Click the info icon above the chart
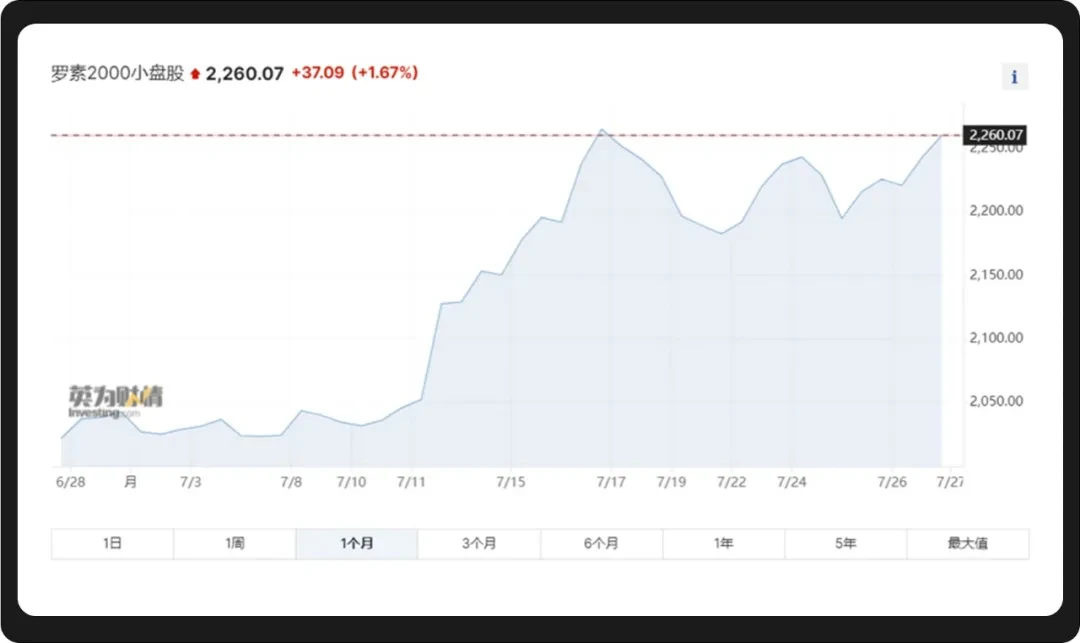 (1015, 77)
